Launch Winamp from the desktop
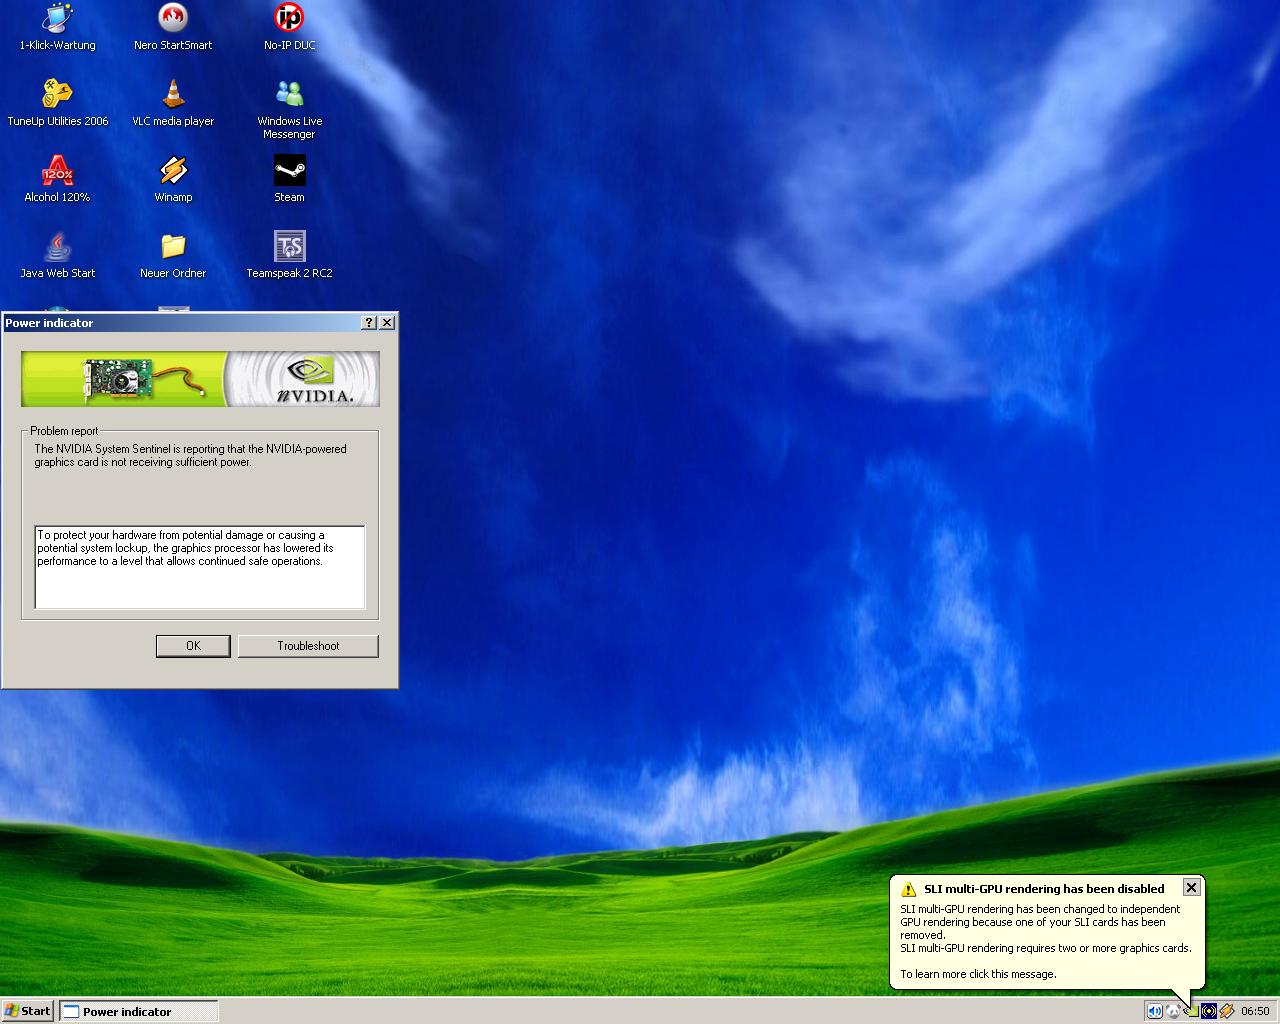 173,180
